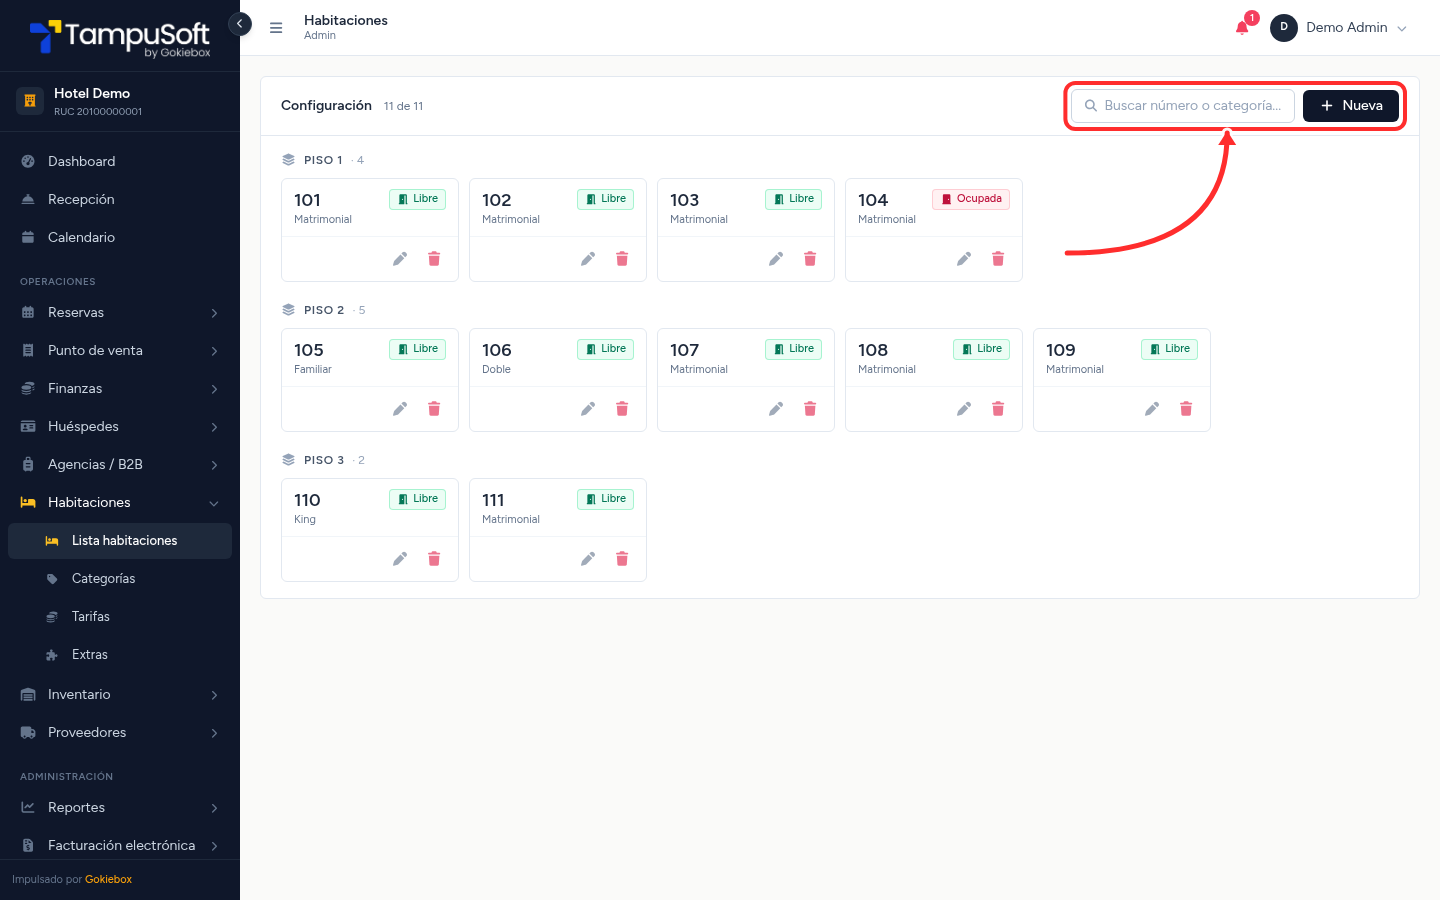The height and width of the screenshot is (900, 1440).
Task: Click the Libre badge on room 111
Action: pyautogui.click(x=605, y=499)
